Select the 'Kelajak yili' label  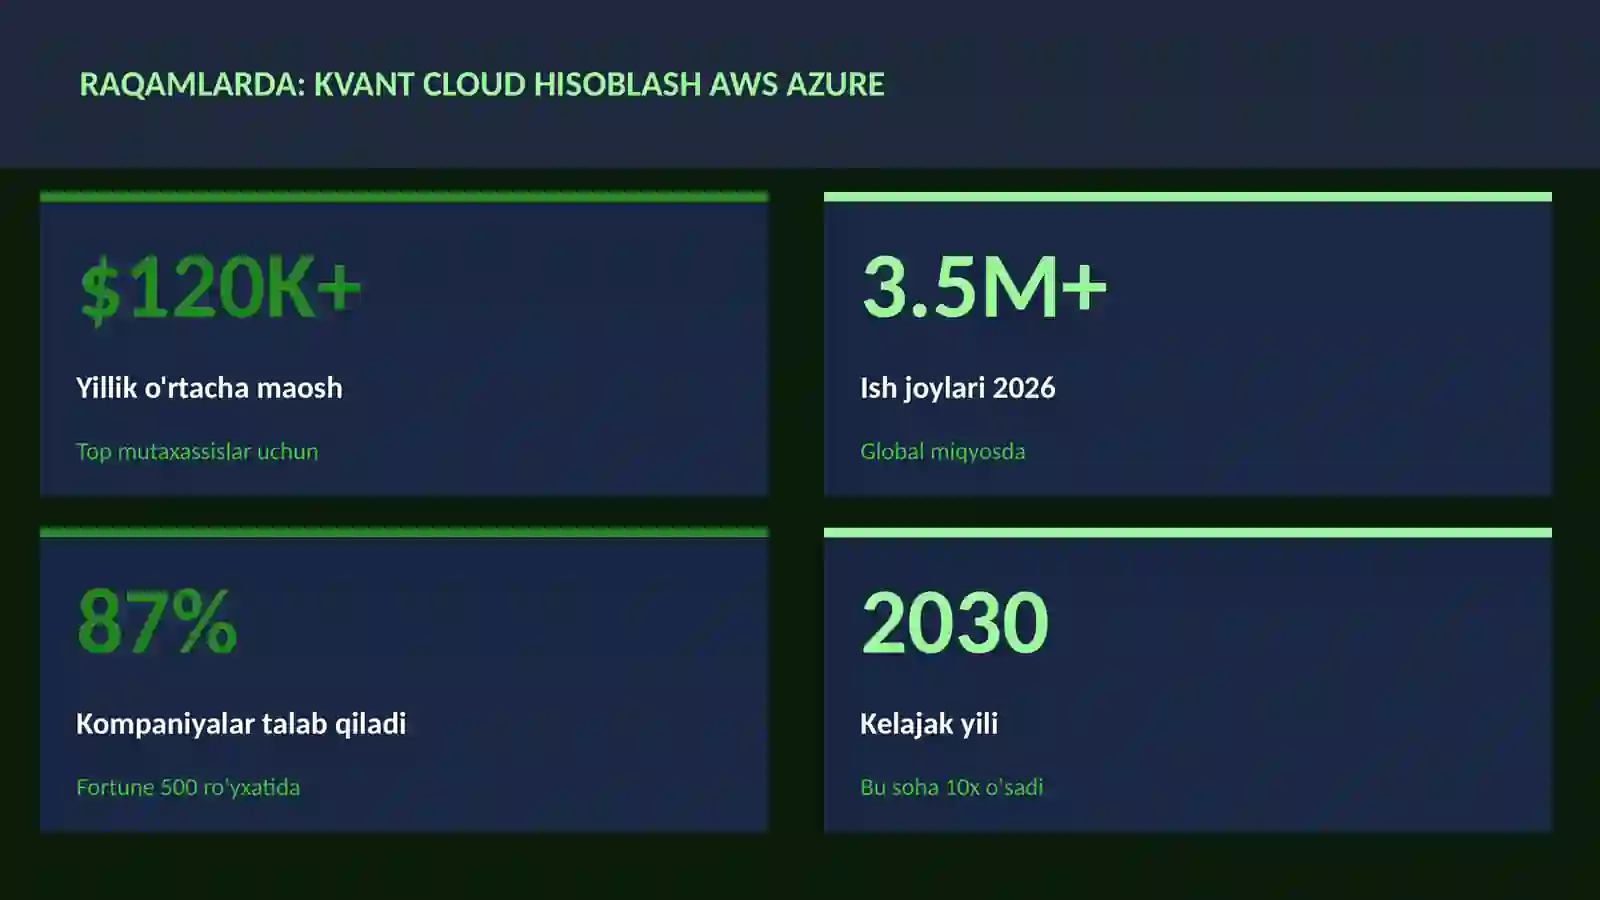[929, 724]
